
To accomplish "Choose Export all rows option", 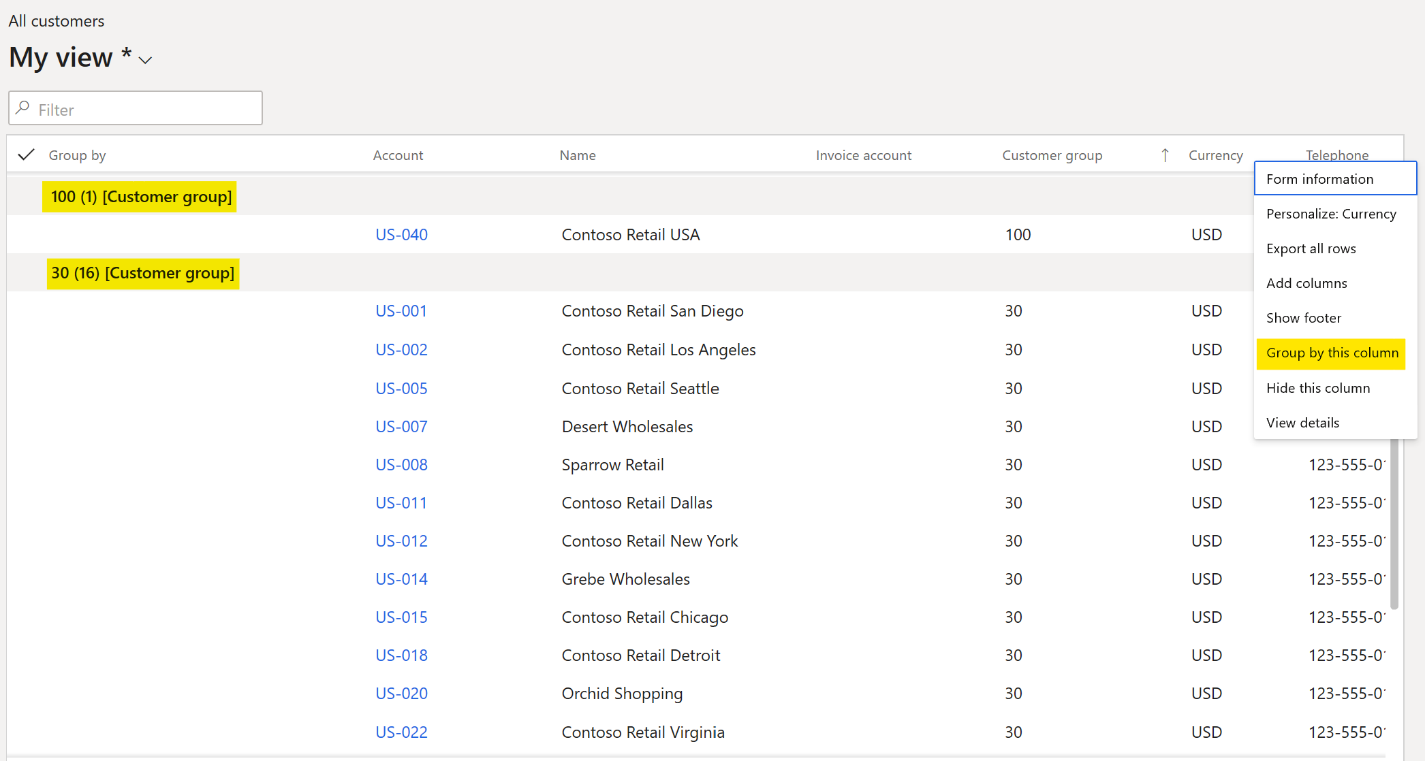I will [1335, 249].
